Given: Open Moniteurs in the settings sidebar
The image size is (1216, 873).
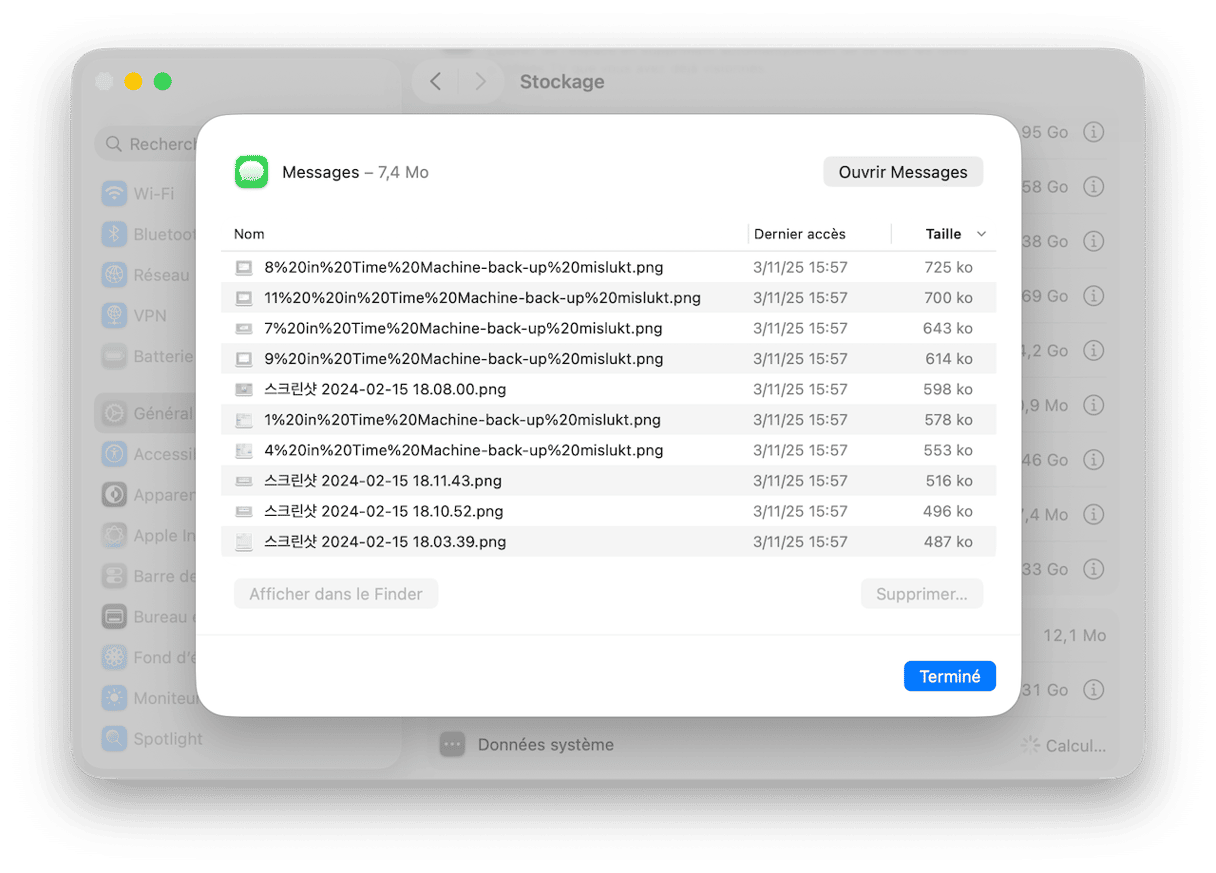Looking at the screenshot, I should coord(148,698).
